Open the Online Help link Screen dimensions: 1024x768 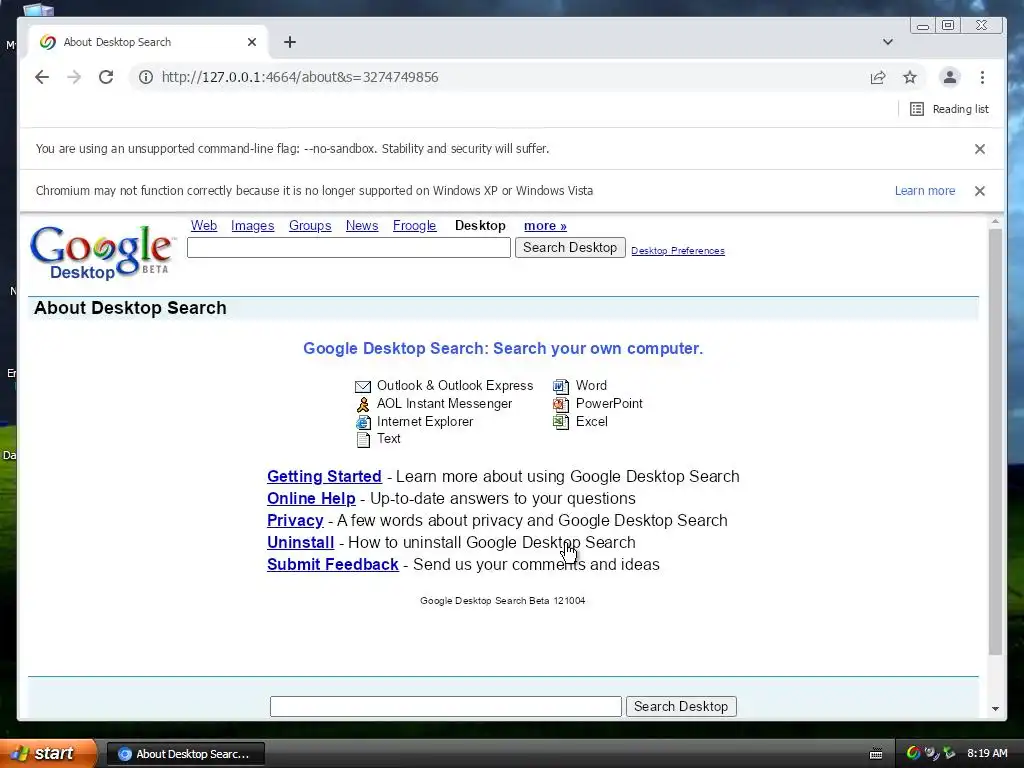311,498
